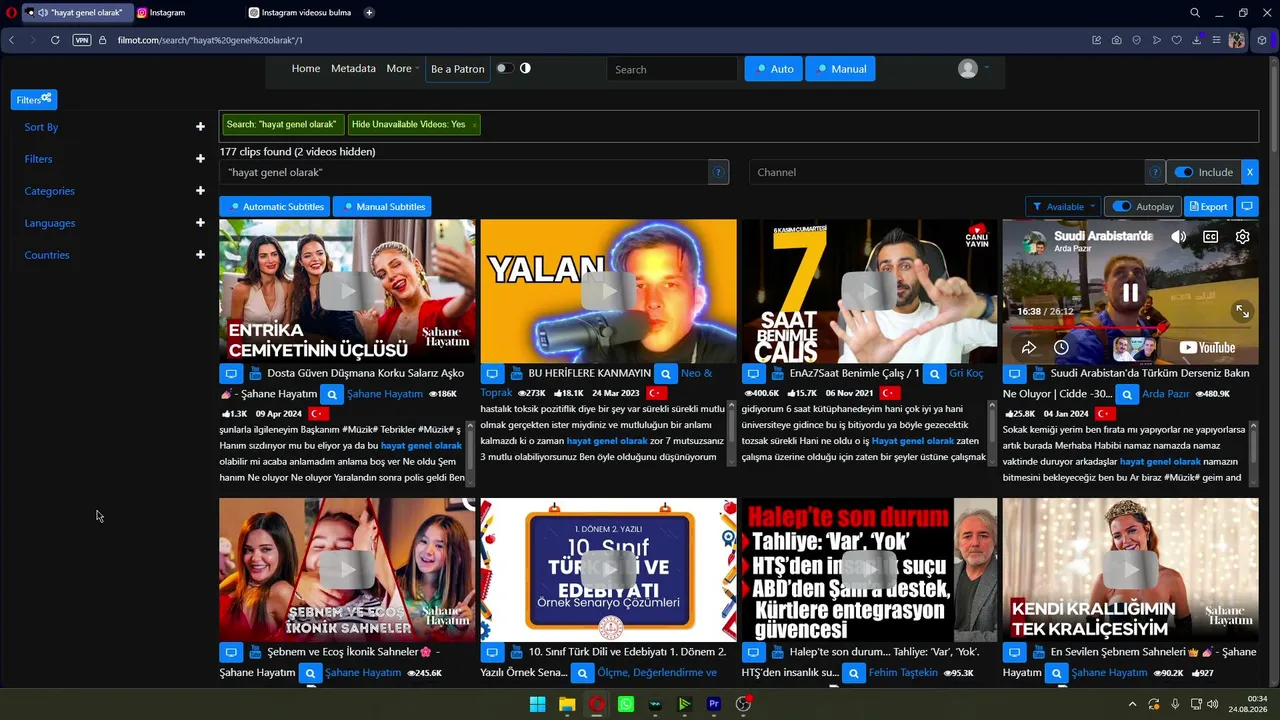Toggle the Include switch for channel
1280x720 pixels.
[1184, 172]
